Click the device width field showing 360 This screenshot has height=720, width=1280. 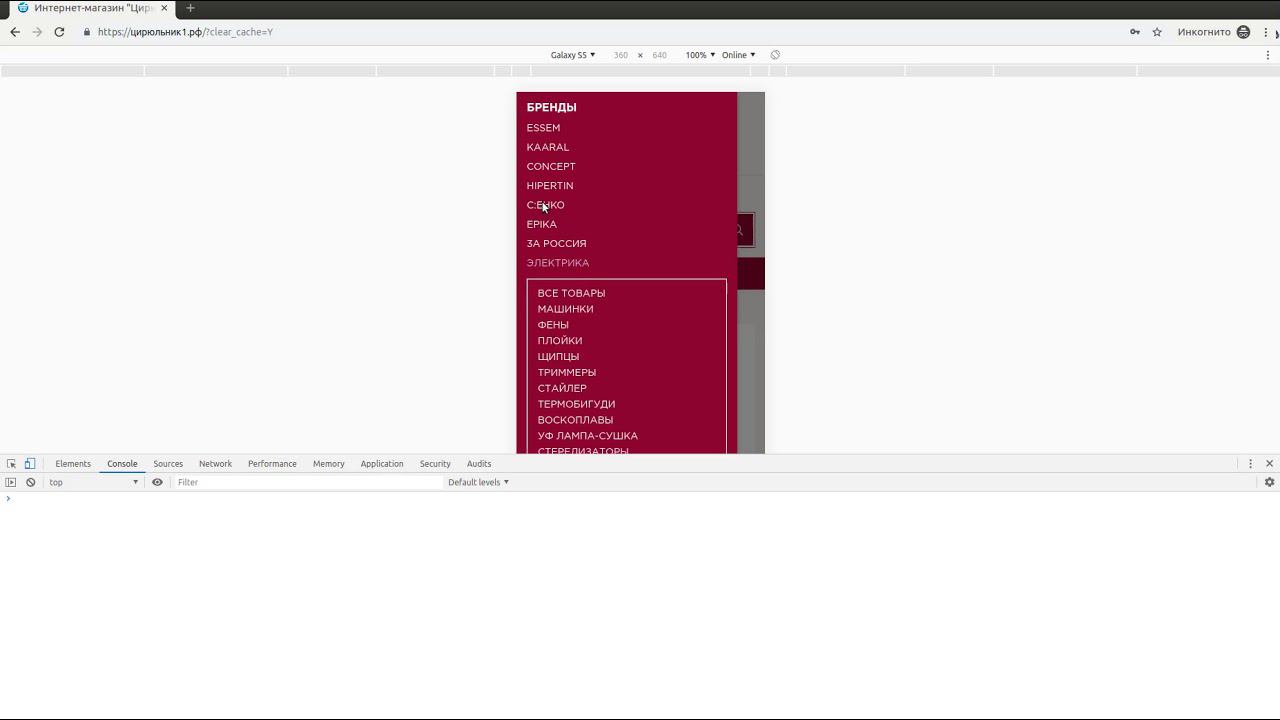click(x=621, y=55)
